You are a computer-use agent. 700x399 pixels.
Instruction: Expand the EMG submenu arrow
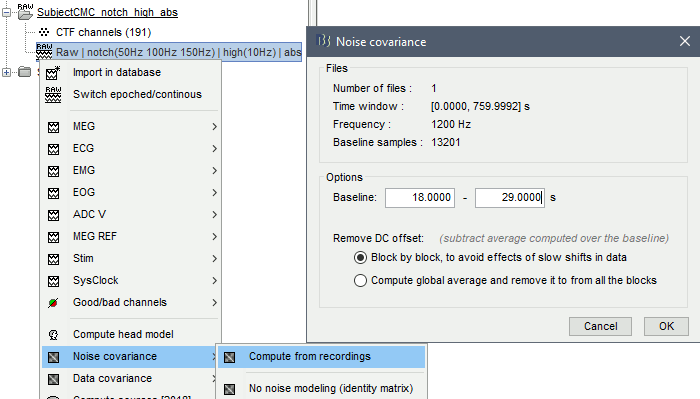(x=214, y=170)
